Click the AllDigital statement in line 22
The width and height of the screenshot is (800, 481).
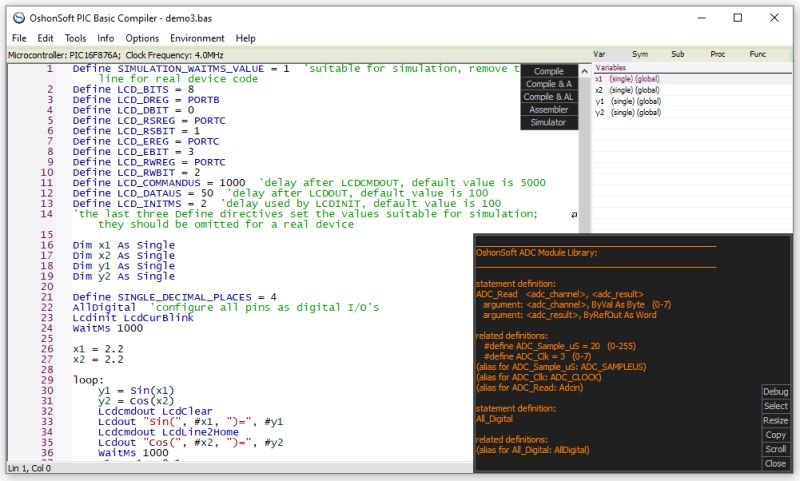pos(104,308)
